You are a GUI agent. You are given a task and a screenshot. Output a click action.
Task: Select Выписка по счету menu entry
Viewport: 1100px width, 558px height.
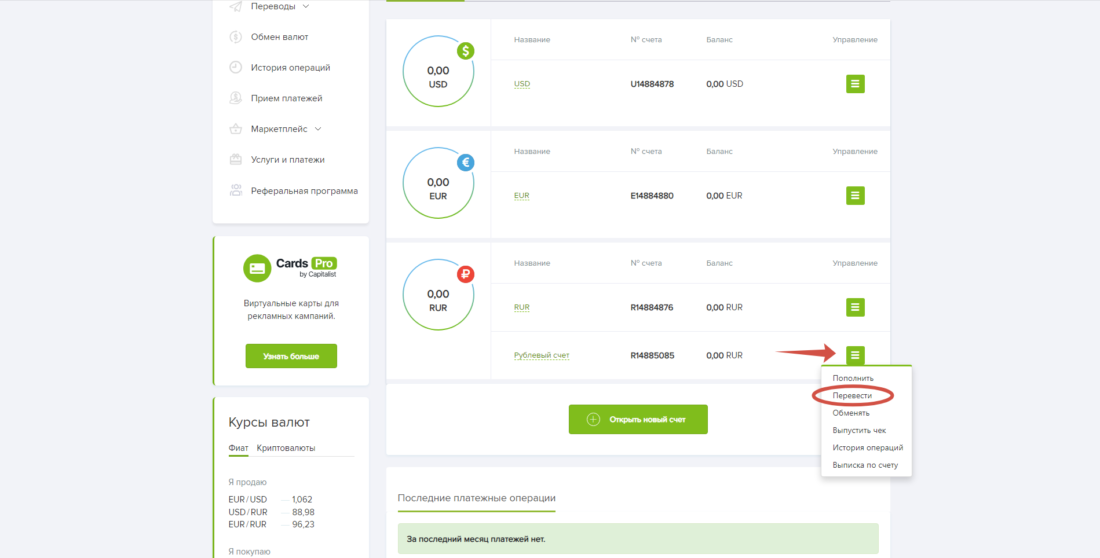[x=866, y=465]
